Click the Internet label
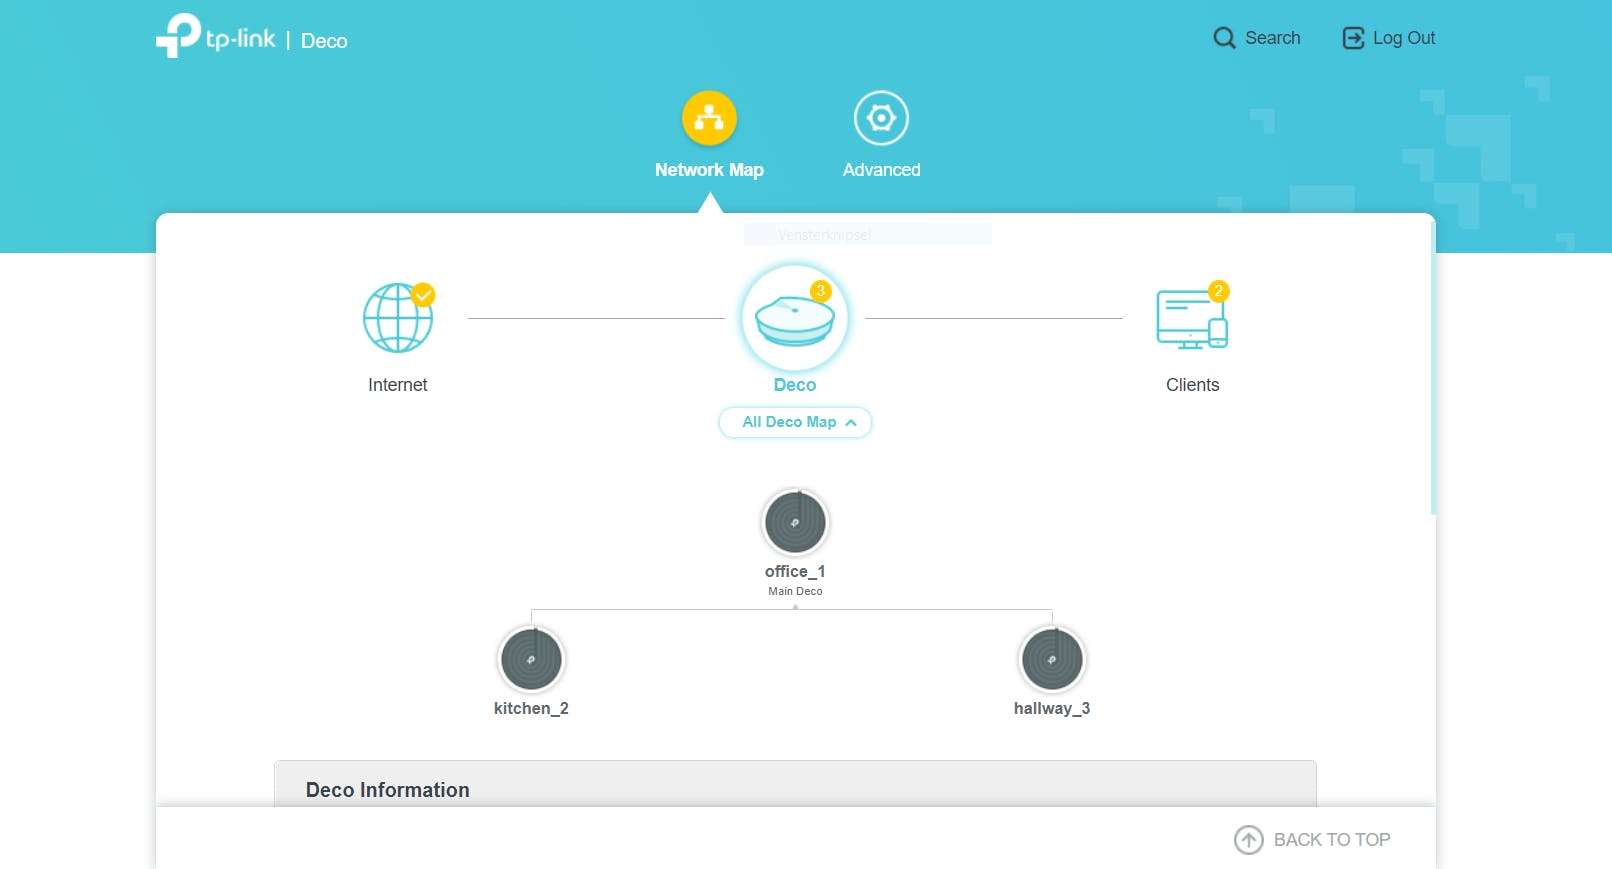 pos(397,385)
